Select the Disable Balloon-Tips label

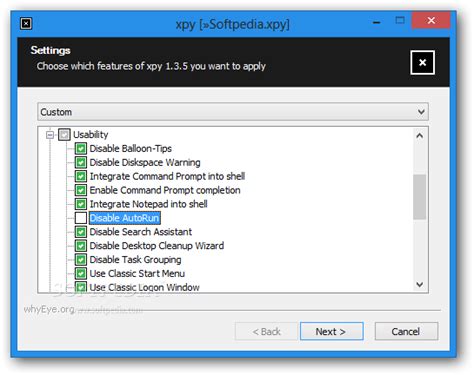(x=131, y=148)
